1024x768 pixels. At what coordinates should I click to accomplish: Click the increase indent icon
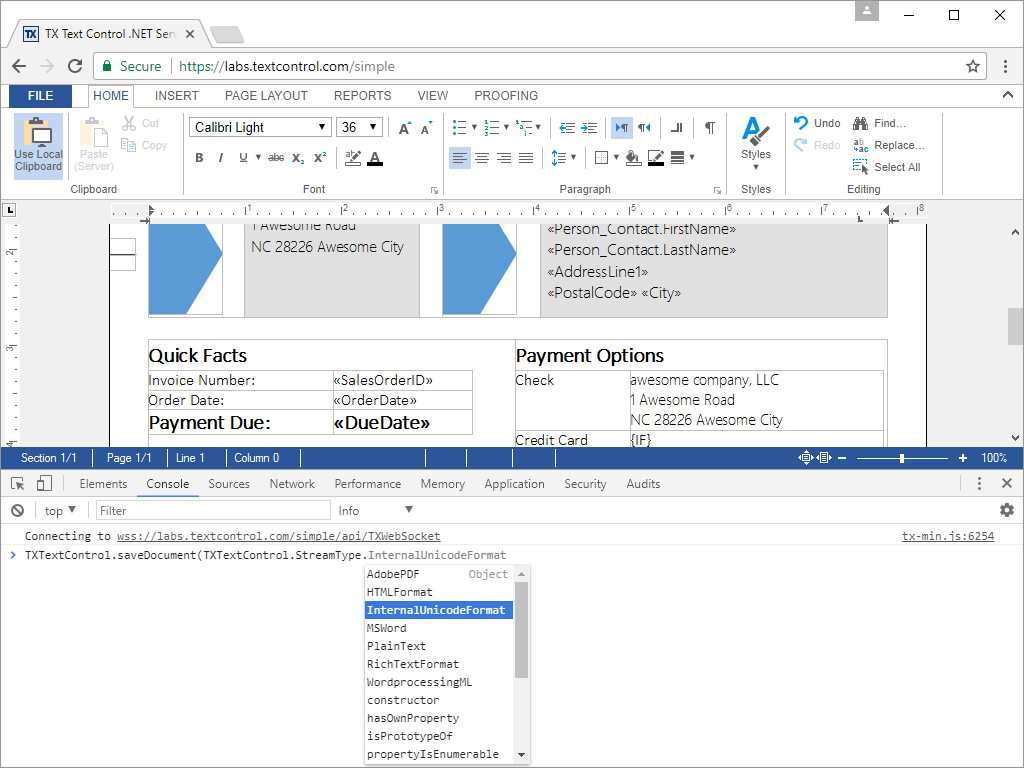[x=589, y=127]
